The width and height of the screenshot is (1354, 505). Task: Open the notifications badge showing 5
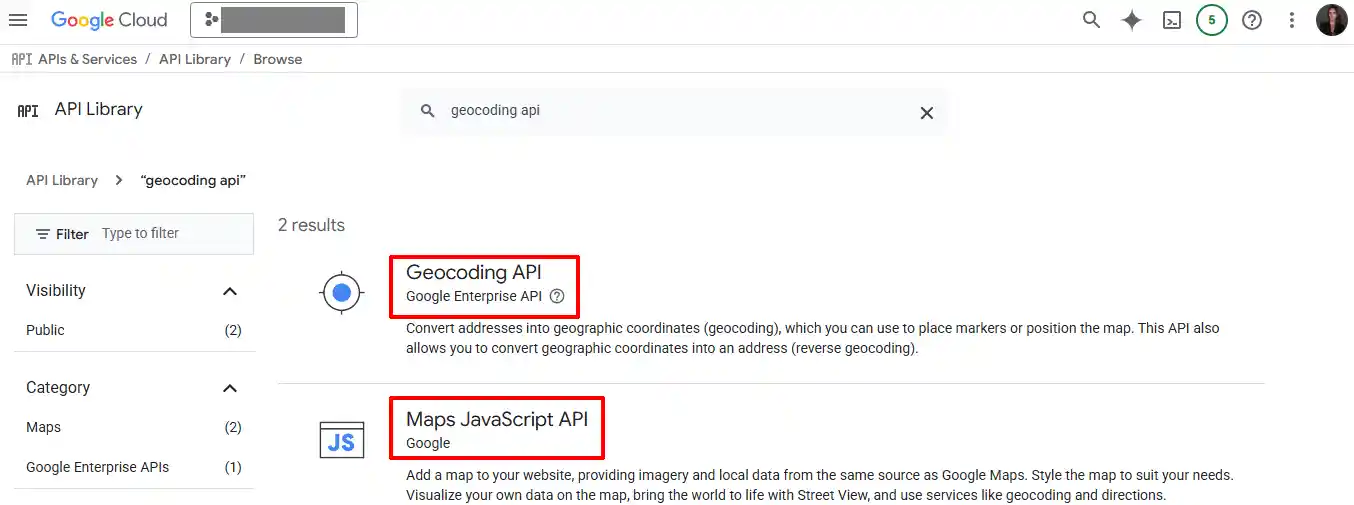1212,20
